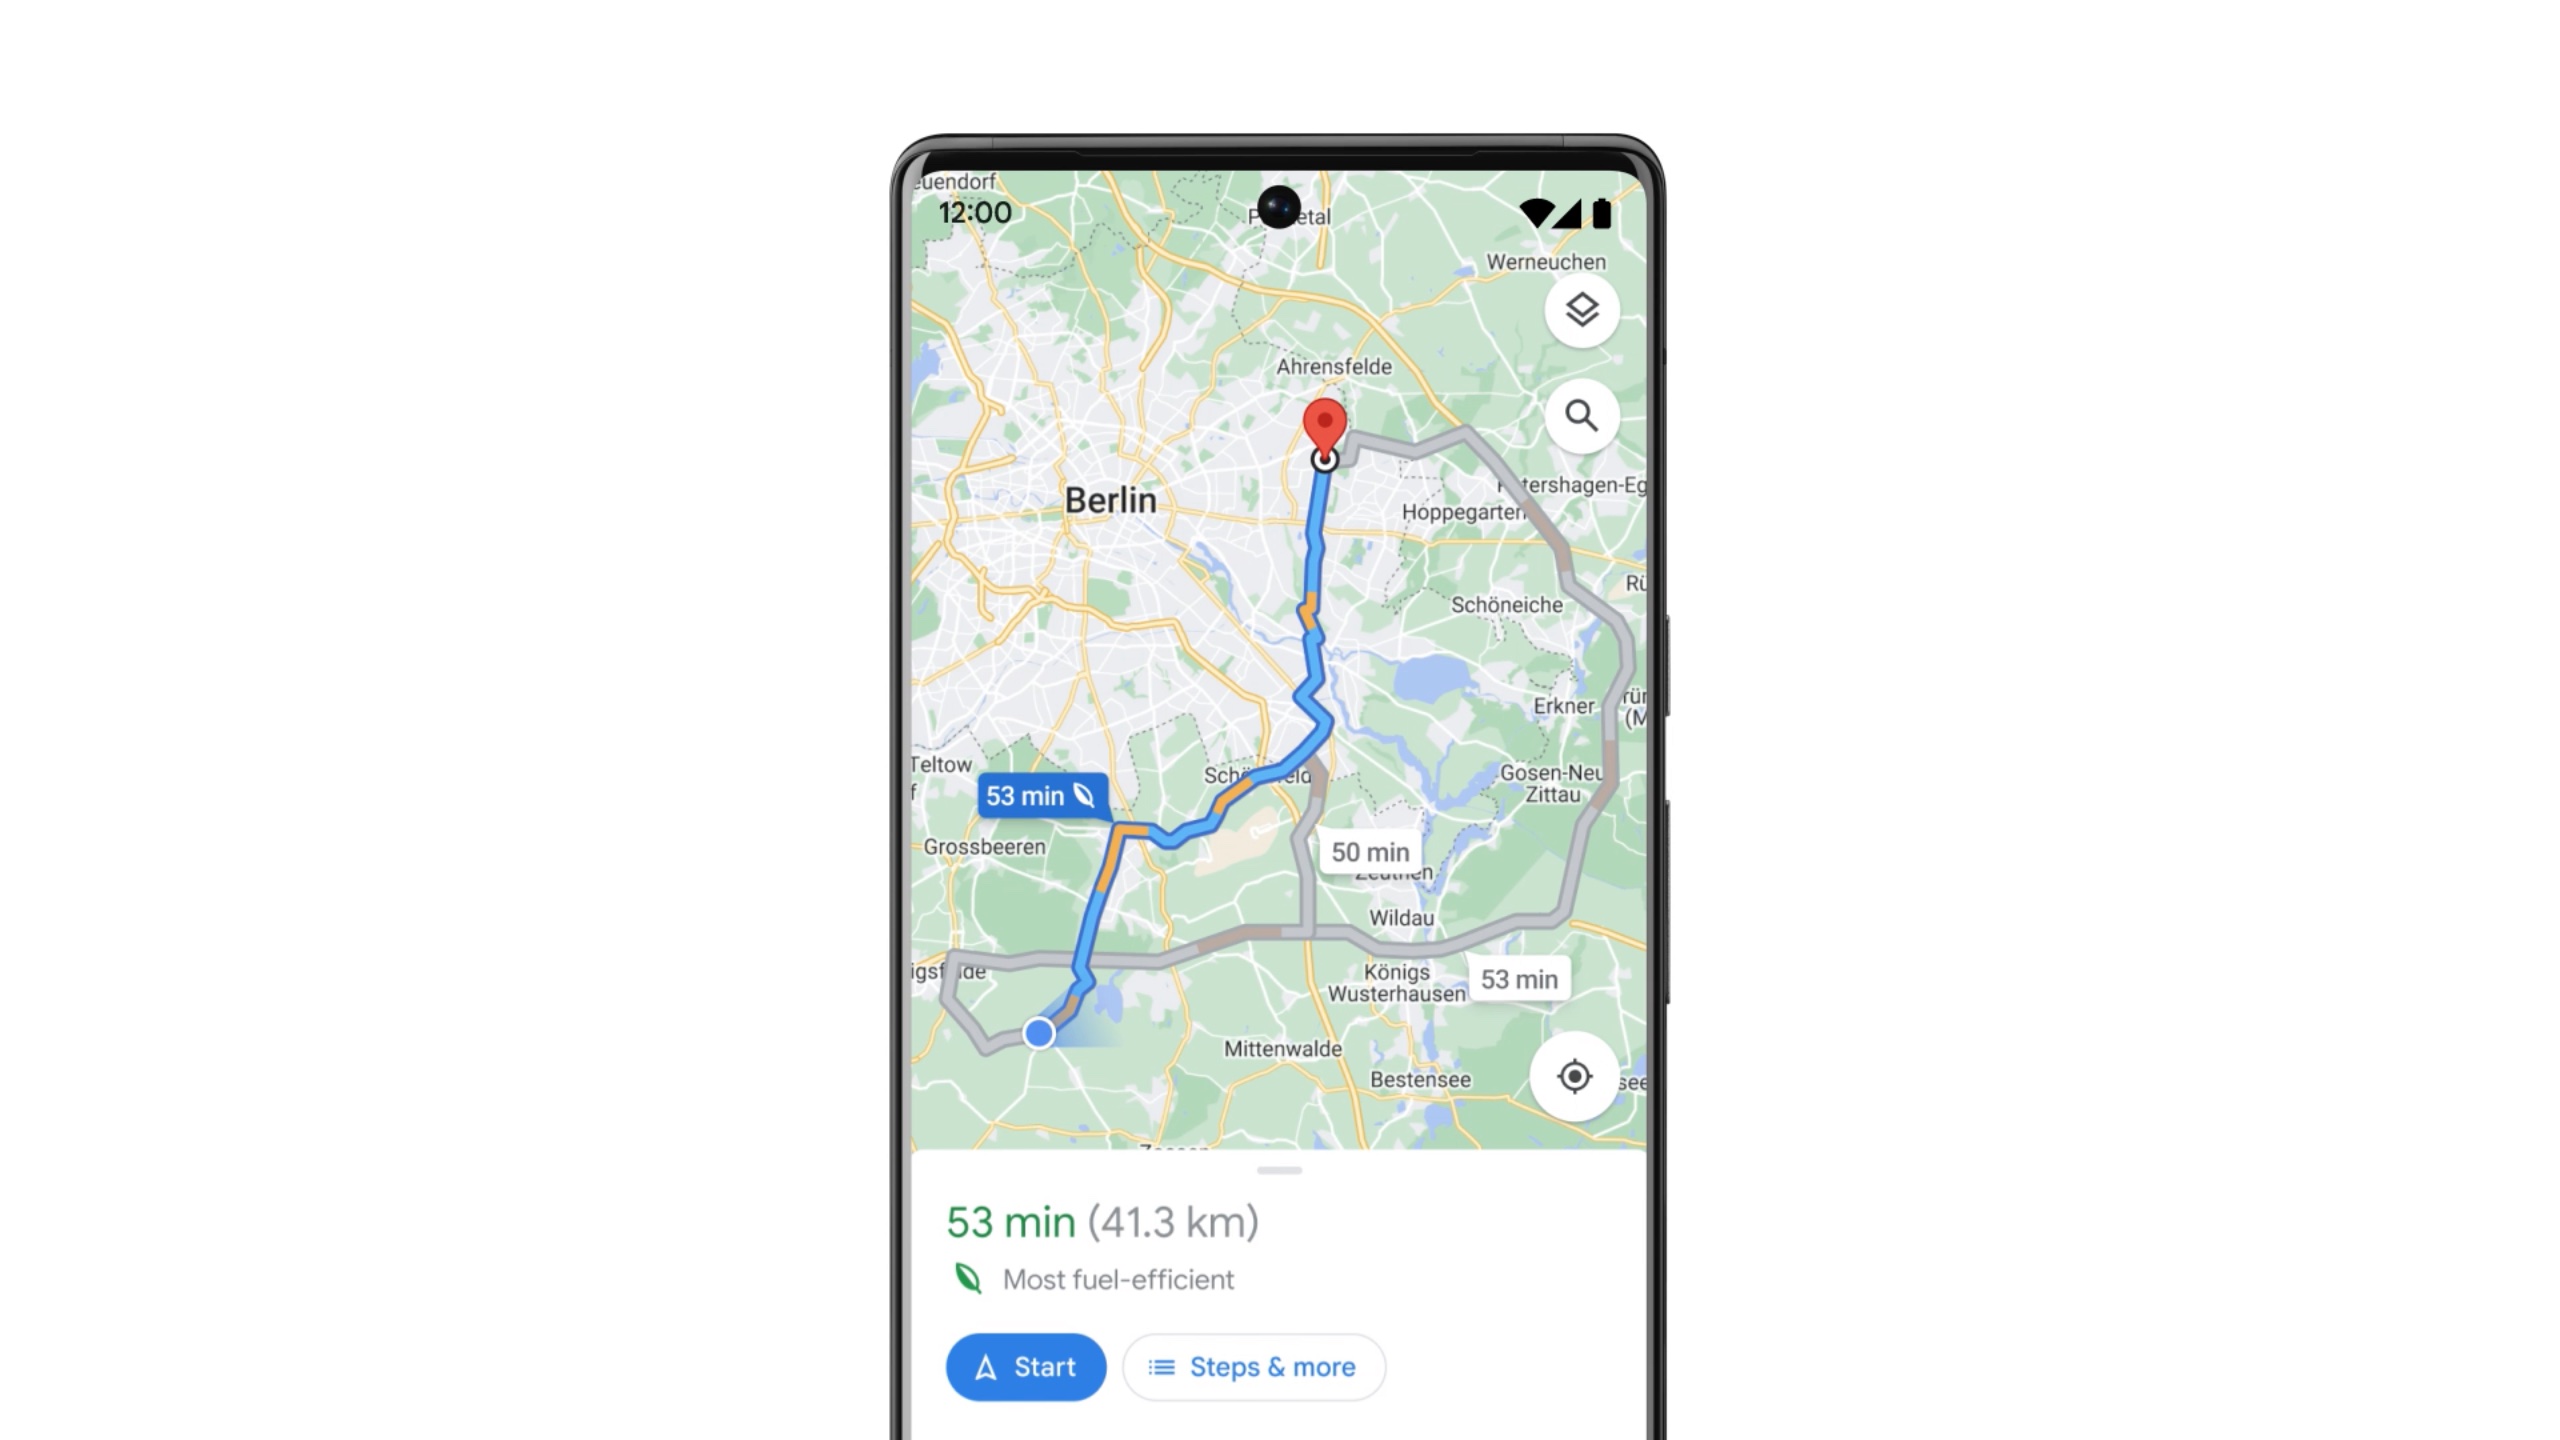Click the navigation Start arrow icon
2560x1440 pixels.
pyautogui.click(x=988, y=1366)
